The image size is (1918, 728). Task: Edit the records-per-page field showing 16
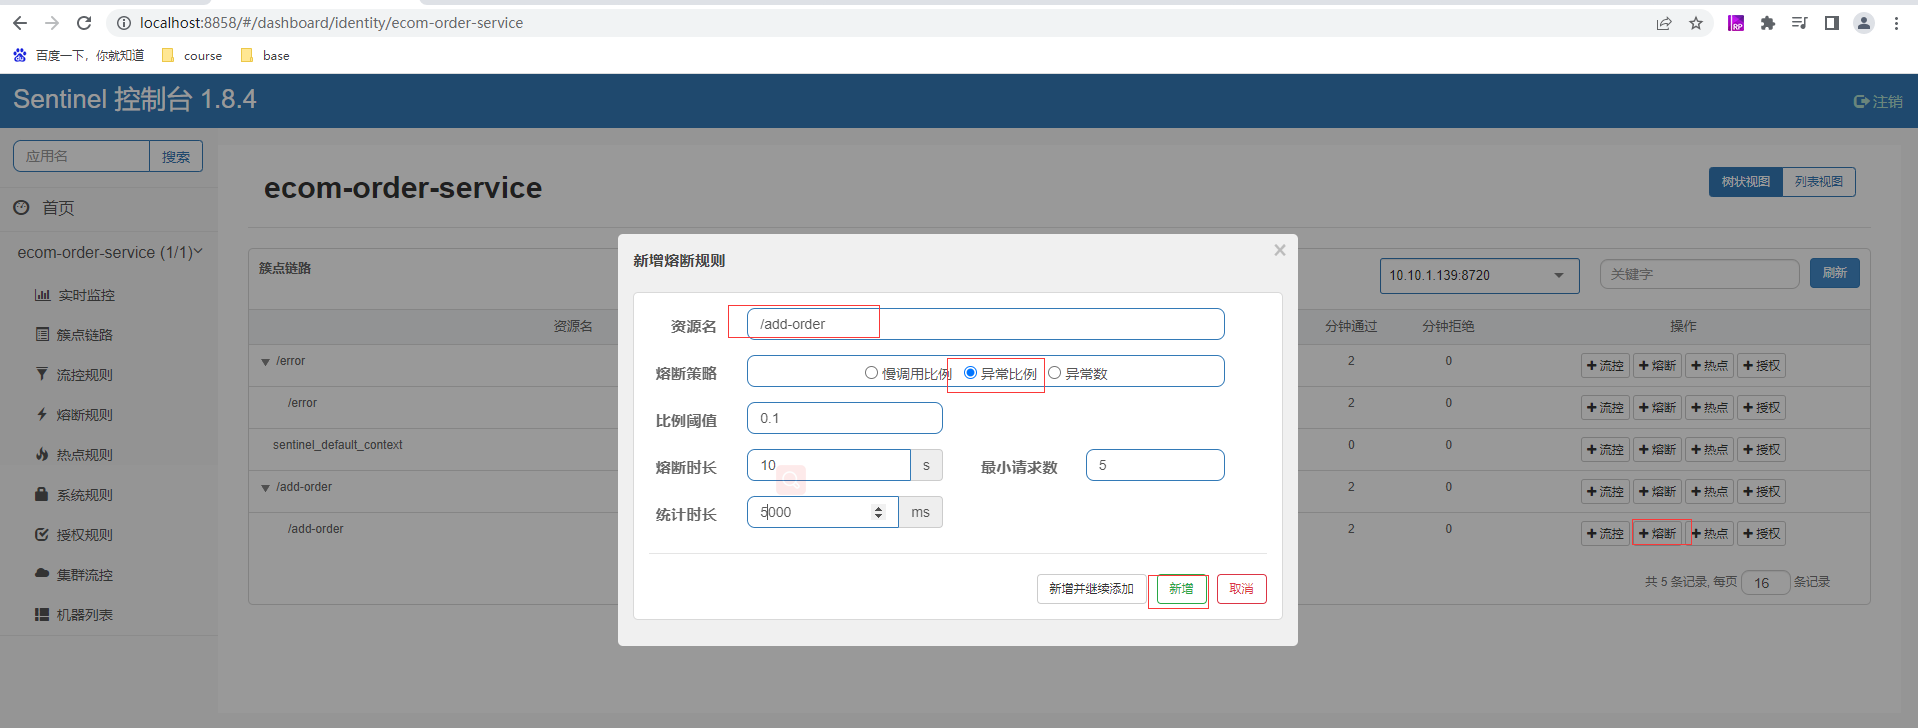pos(1765,583)
